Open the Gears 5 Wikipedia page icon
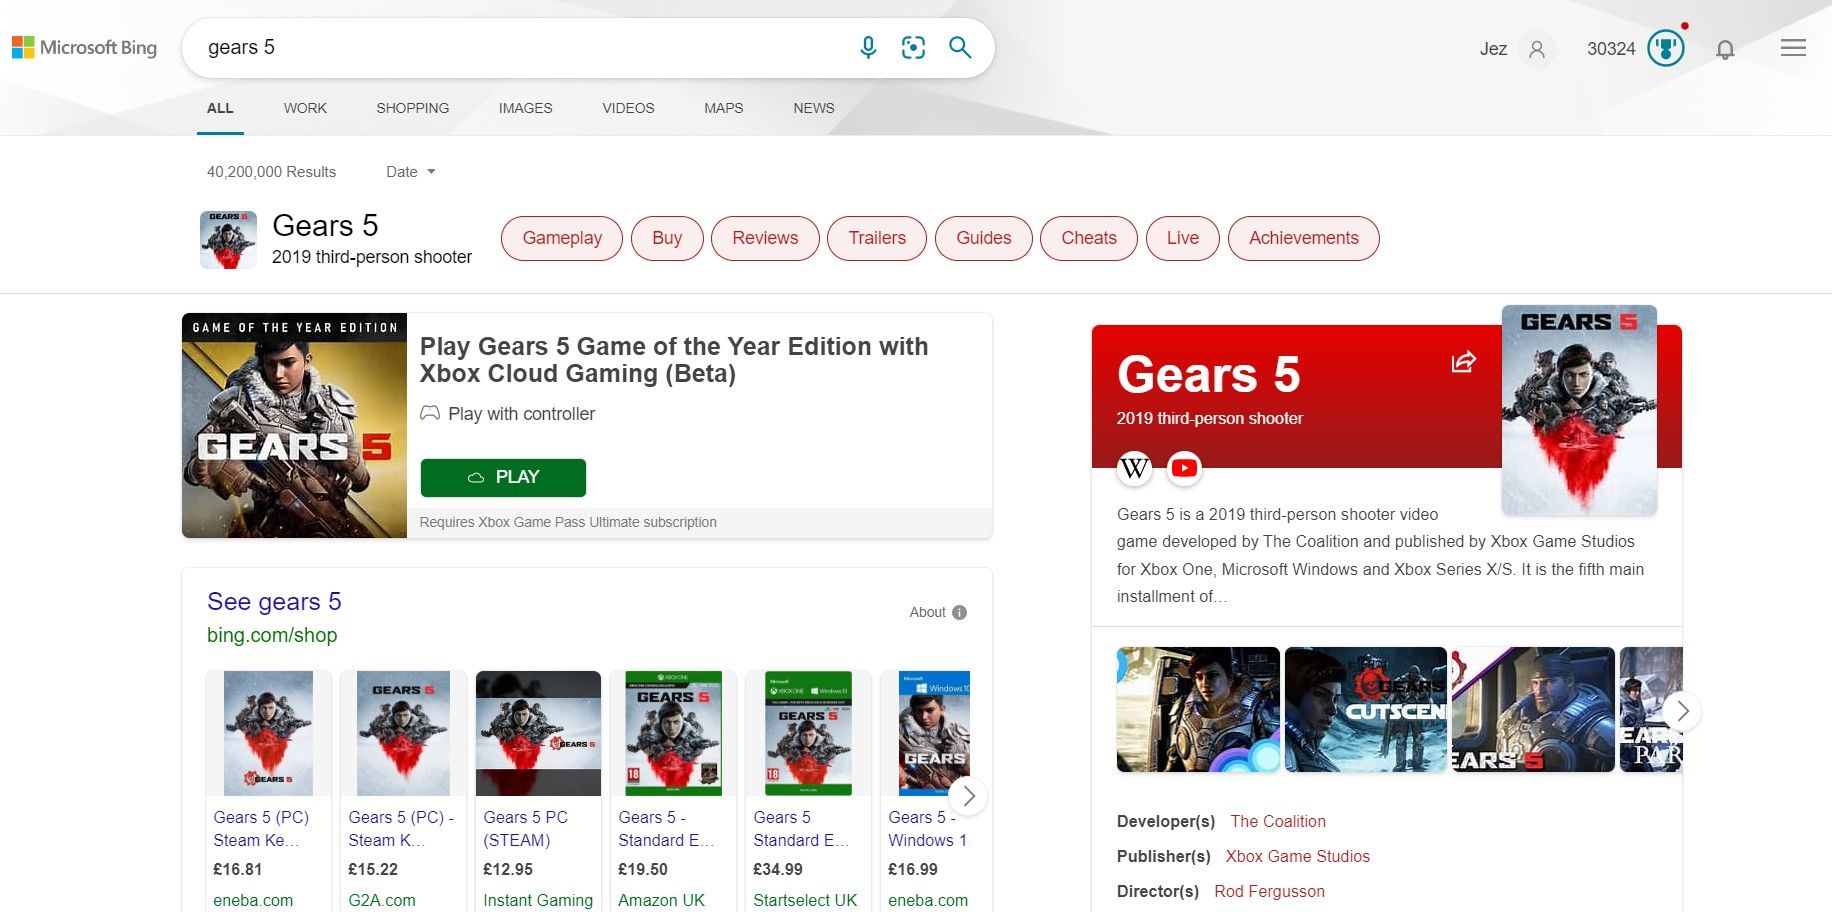The width and height of the screenshot is (1832, 912). (1134, 467)
